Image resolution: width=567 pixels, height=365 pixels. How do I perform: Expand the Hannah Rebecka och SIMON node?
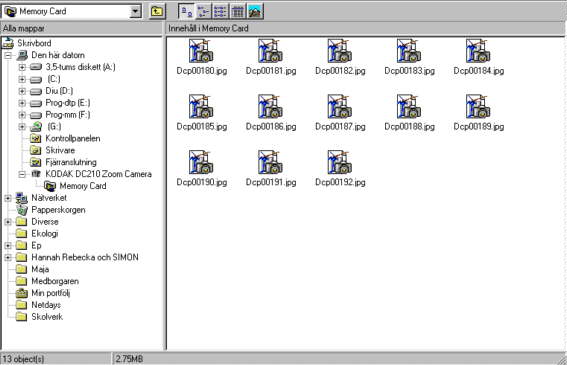click(x=8, y=258)
